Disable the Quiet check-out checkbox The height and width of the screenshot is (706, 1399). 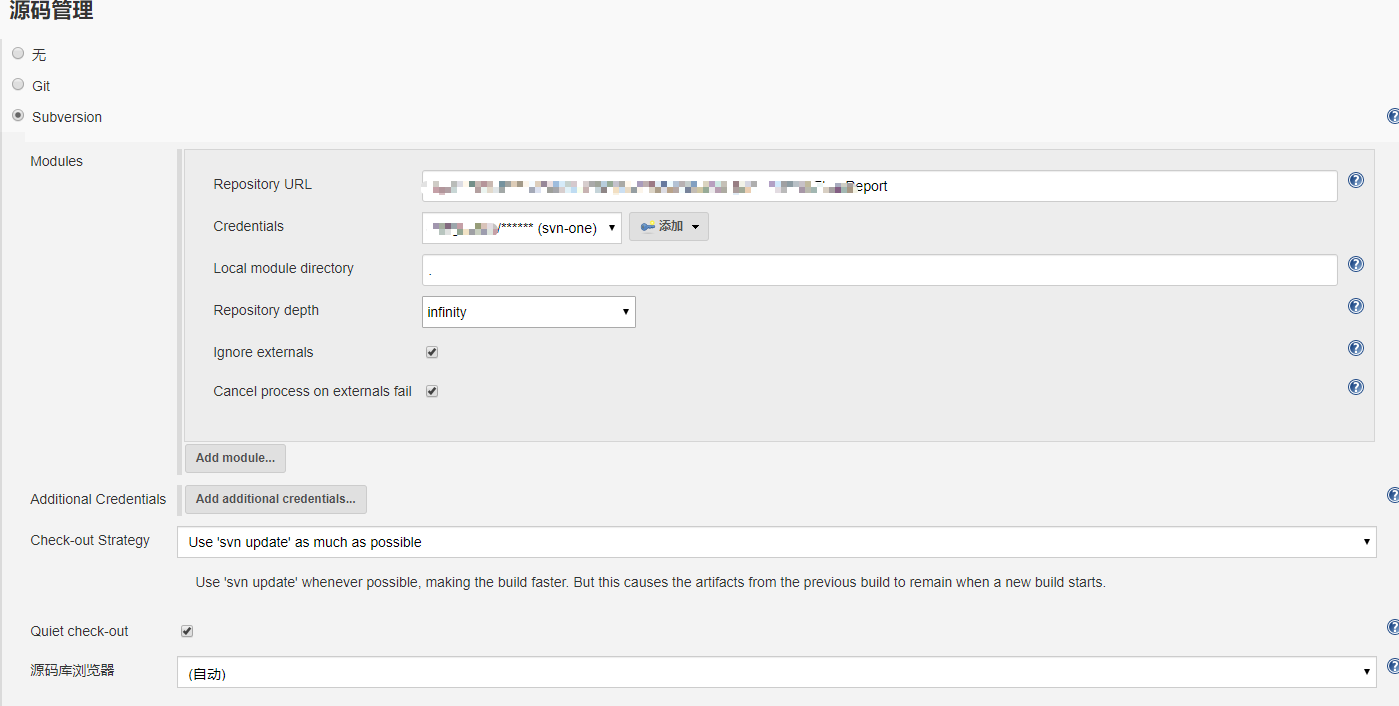[187, 631]
